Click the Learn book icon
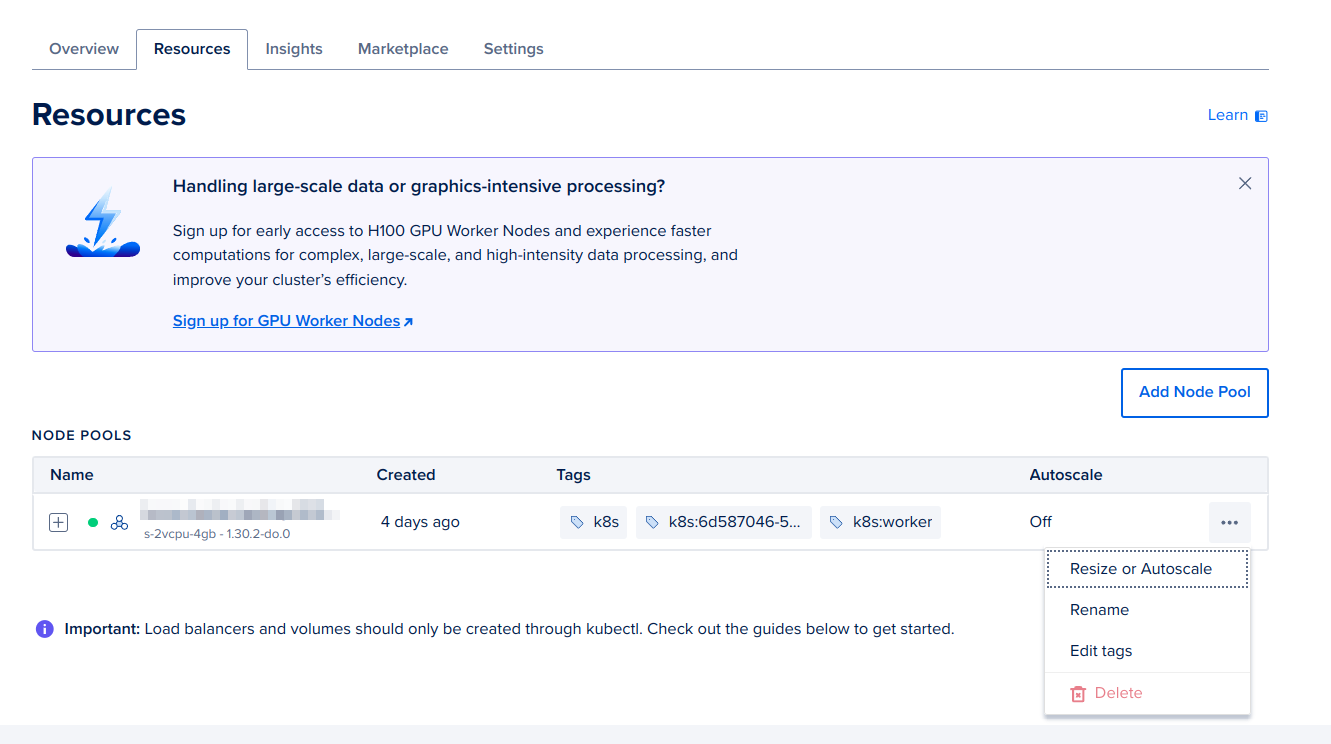The height and width of the screenshot is (744, 1331). point(1261,116)
